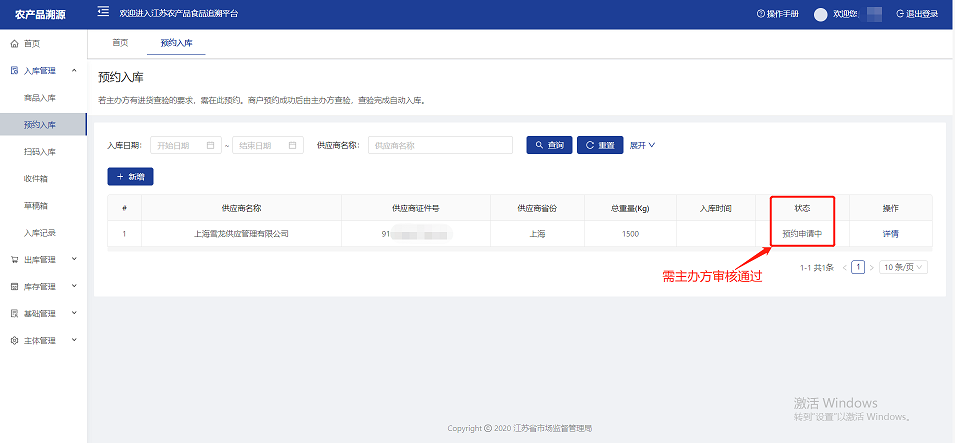Switch to the 首页 tab
This screenshot has width=955, height=443.
click(x=120, y=43)
